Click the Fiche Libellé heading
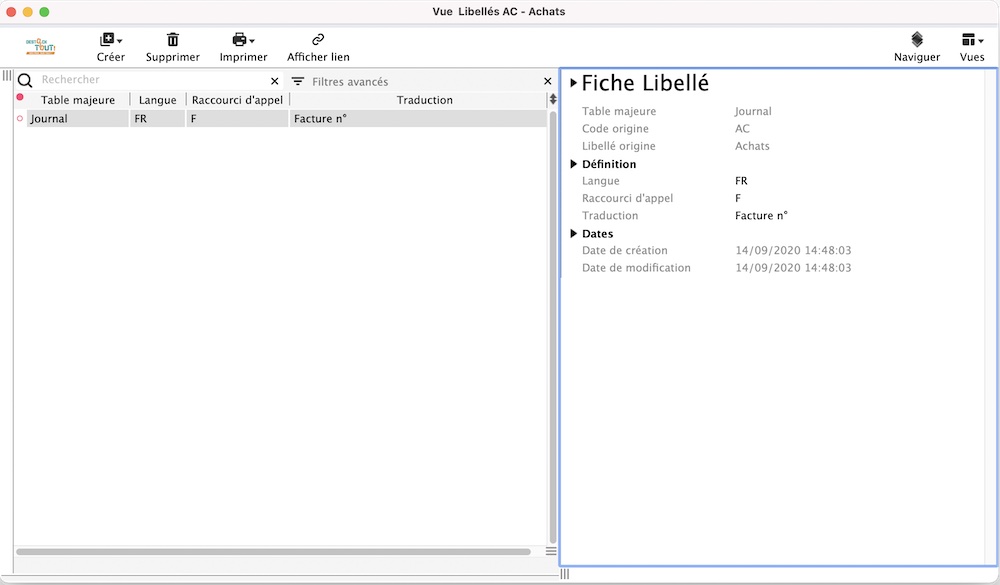Screen dimensions: 1000x585 [645, 83]
